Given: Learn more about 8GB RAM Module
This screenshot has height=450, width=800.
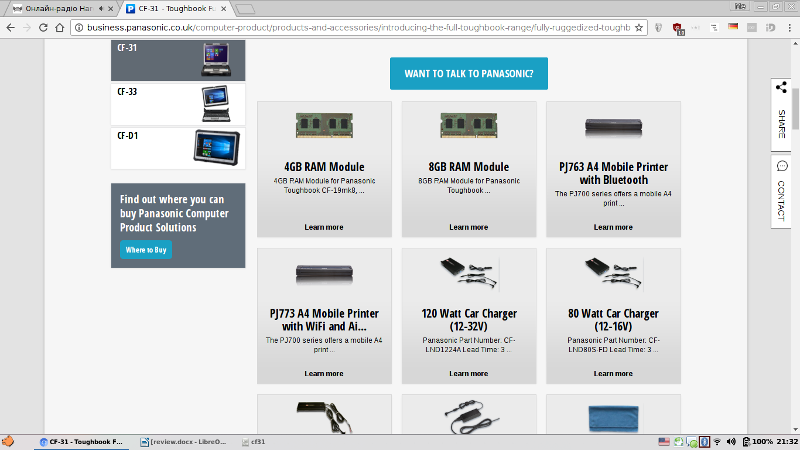Looking at the screenshot, I should pyautogui.click(x=468, y=227).
